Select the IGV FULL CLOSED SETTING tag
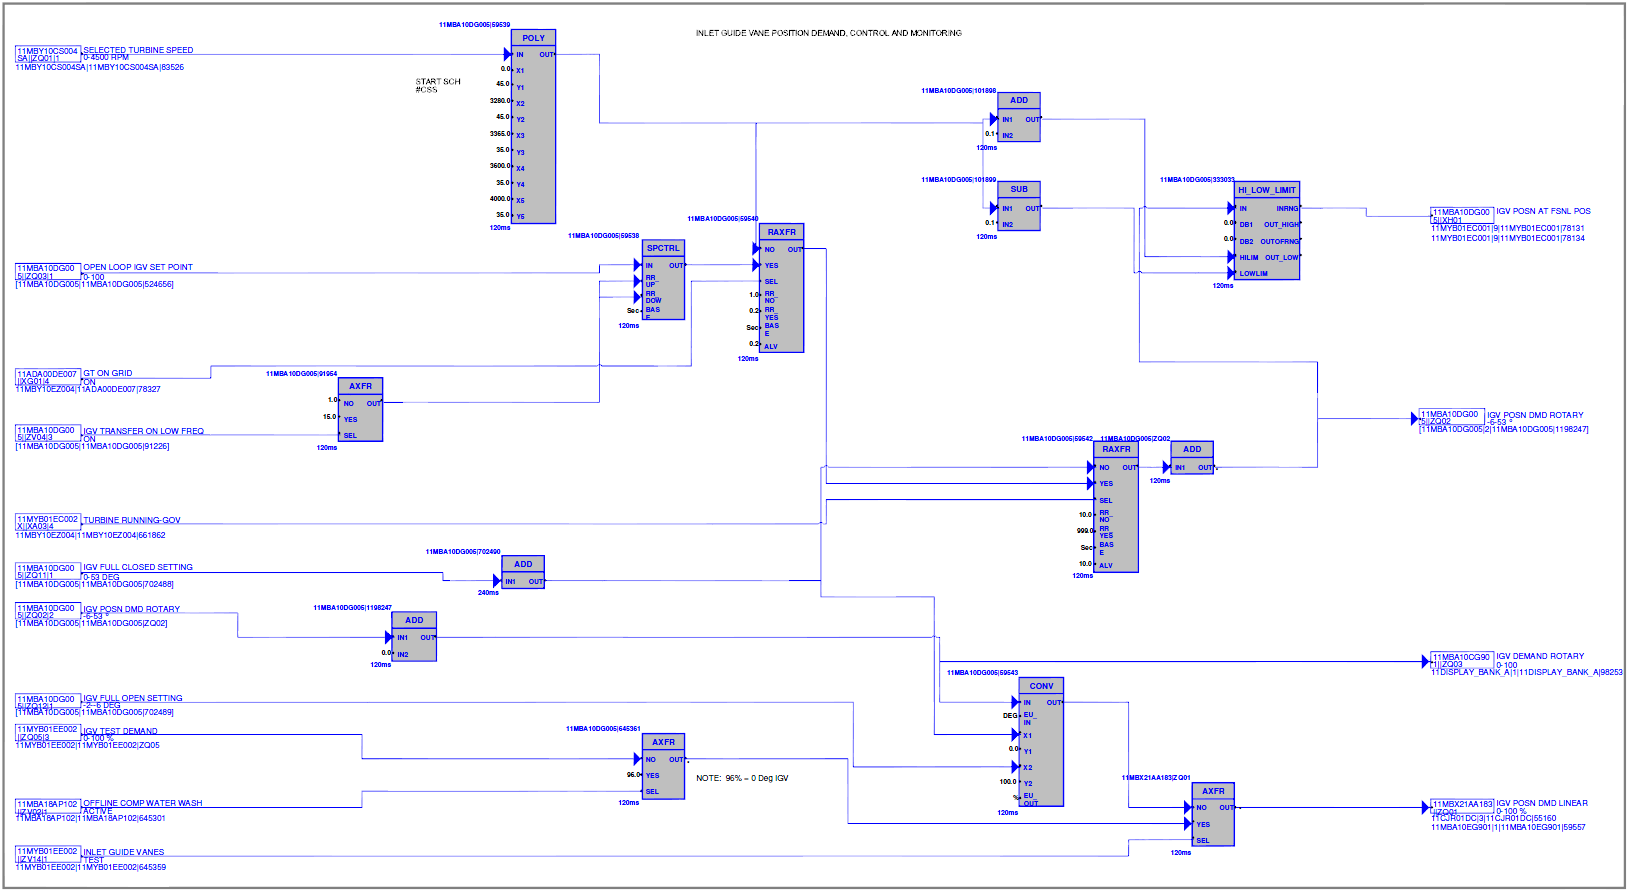The height and width of the screenshot is (891, 1629). click(137, 567)
